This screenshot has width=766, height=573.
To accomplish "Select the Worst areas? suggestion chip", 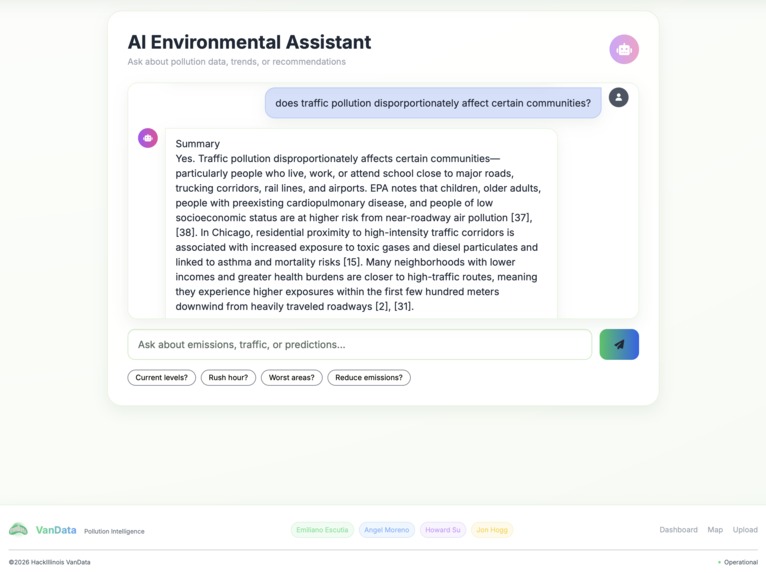I will pyautogui.click(x=292, y=378).
